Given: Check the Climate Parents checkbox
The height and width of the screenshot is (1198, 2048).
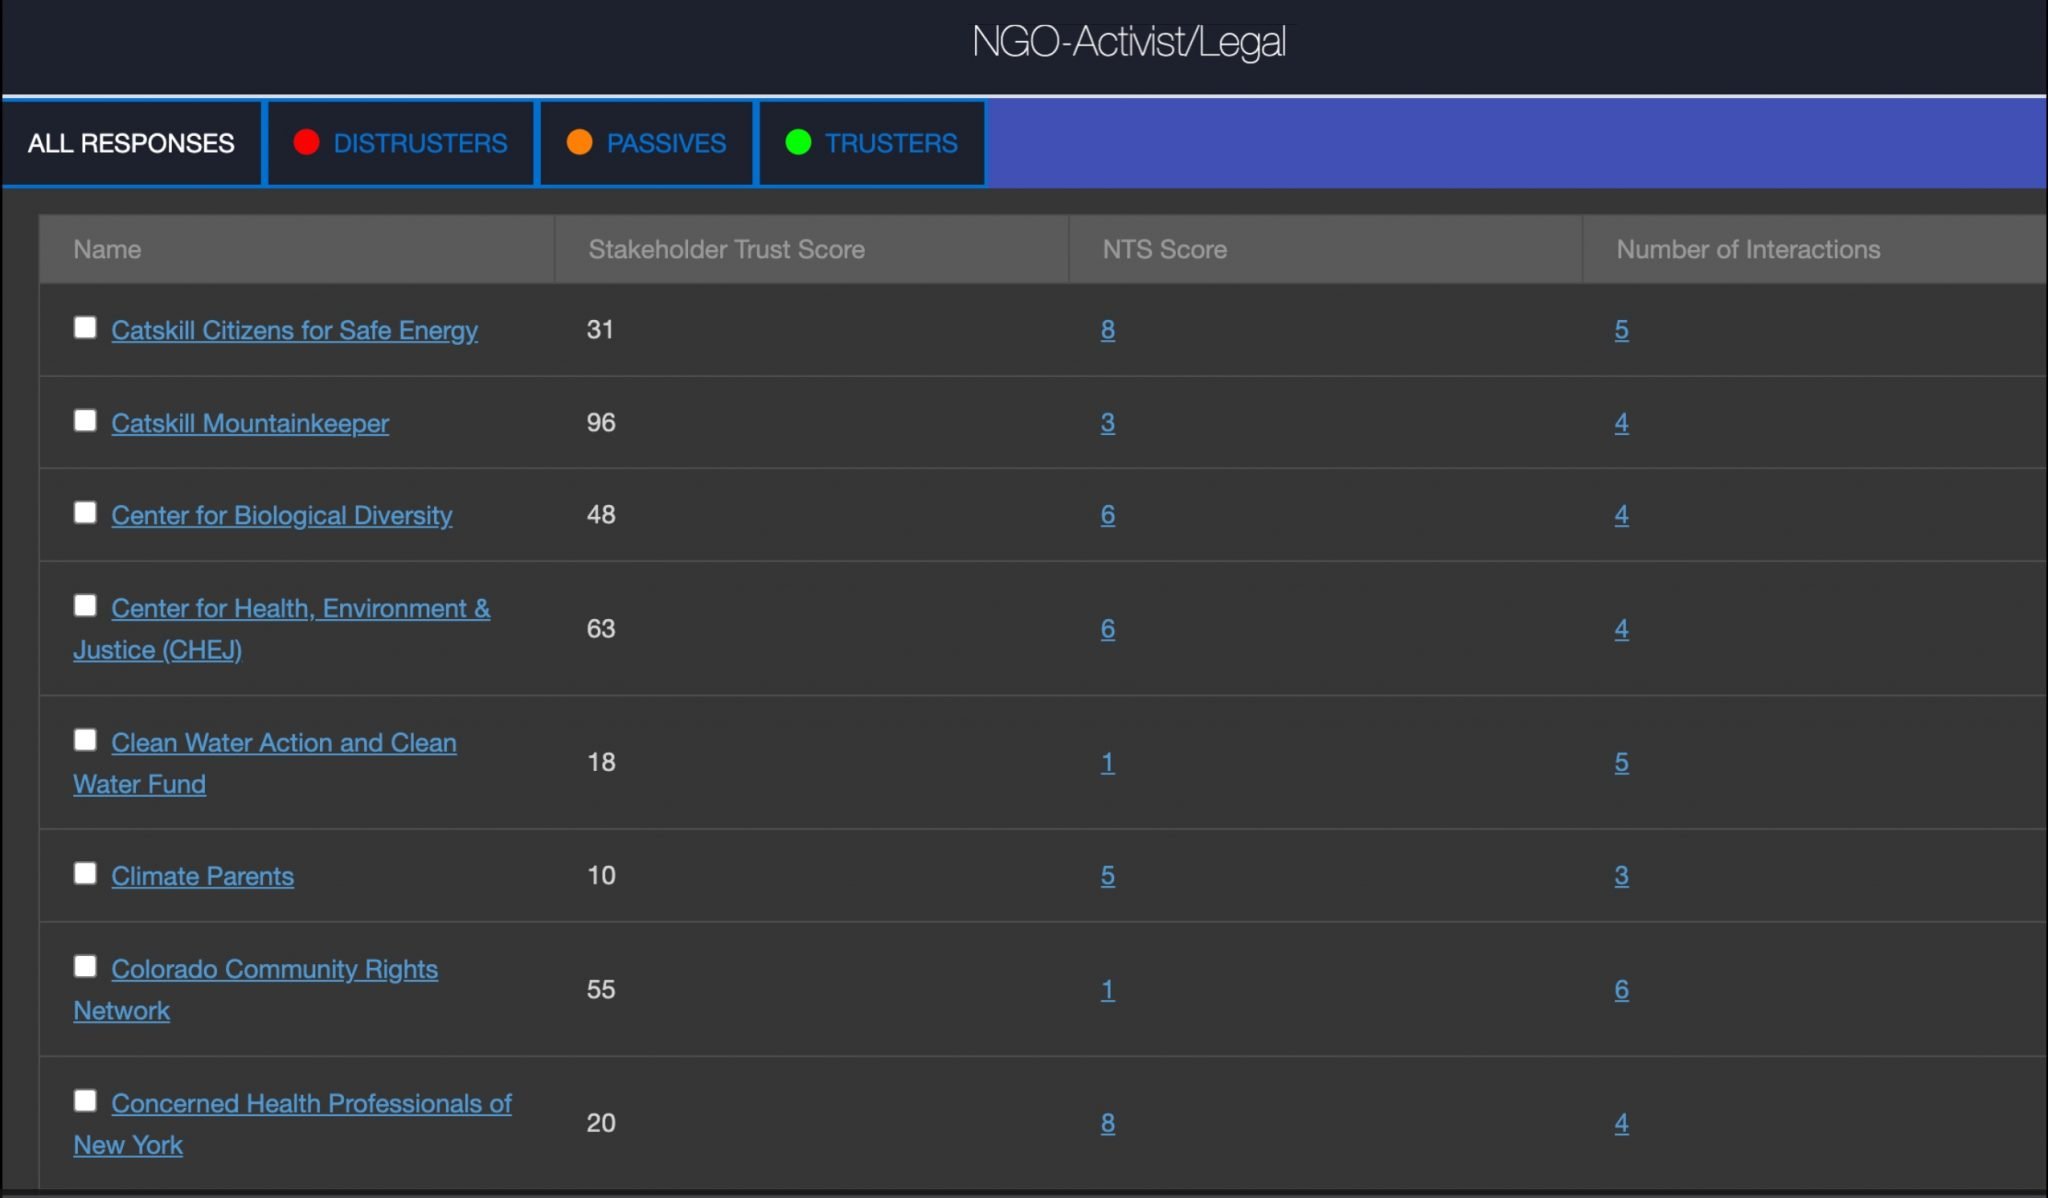Looking at the screenshot, I should pos(85,874).
